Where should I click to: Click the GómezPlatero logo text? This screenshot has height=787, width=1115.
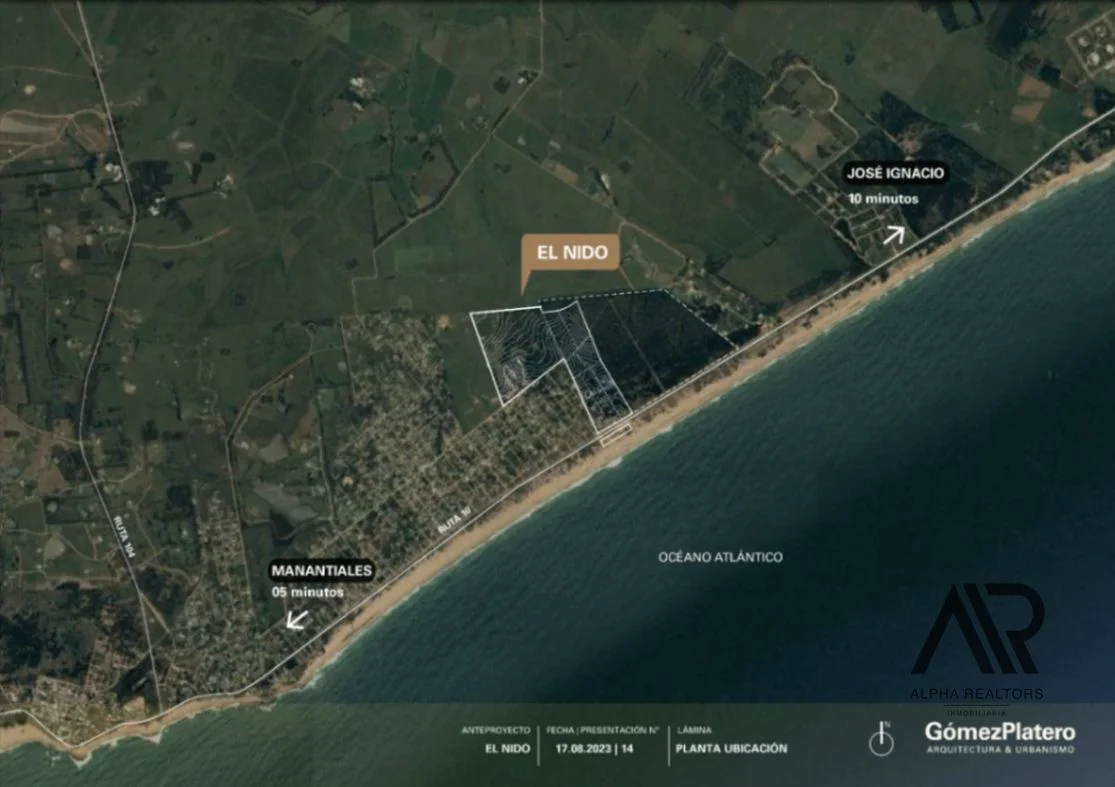pos(999,732)
